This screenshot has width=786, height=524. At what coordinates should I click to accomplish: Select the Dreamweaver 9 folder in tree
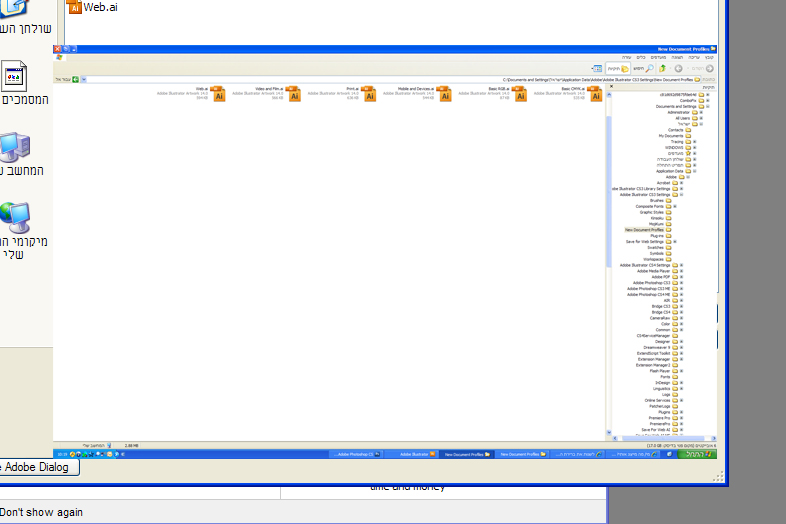661,347
